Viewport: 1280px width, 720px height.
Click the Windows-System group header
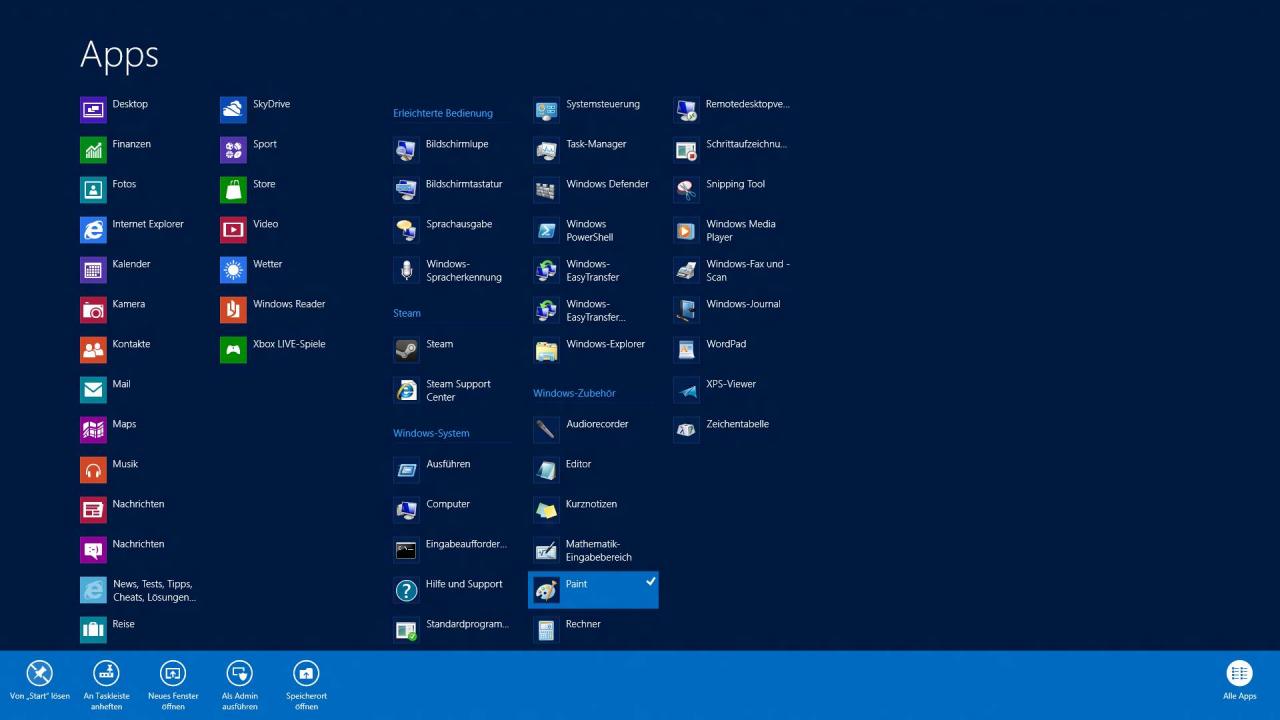pyautogui.click(x=431, y=433)
